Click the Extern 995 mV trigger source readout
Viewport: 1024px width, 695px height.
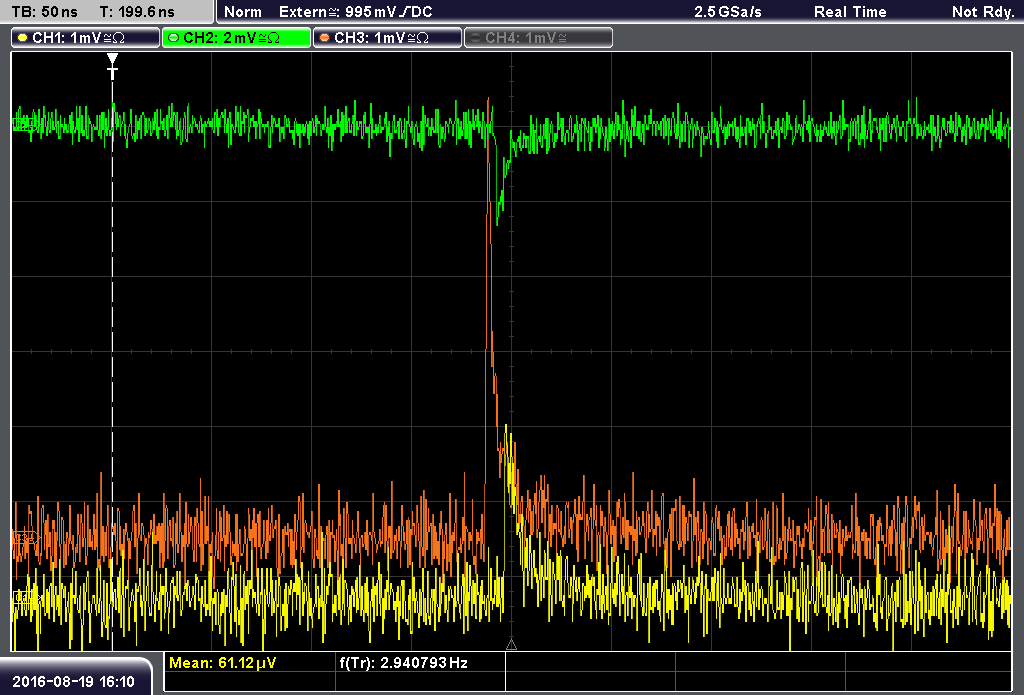click(355, 12)
